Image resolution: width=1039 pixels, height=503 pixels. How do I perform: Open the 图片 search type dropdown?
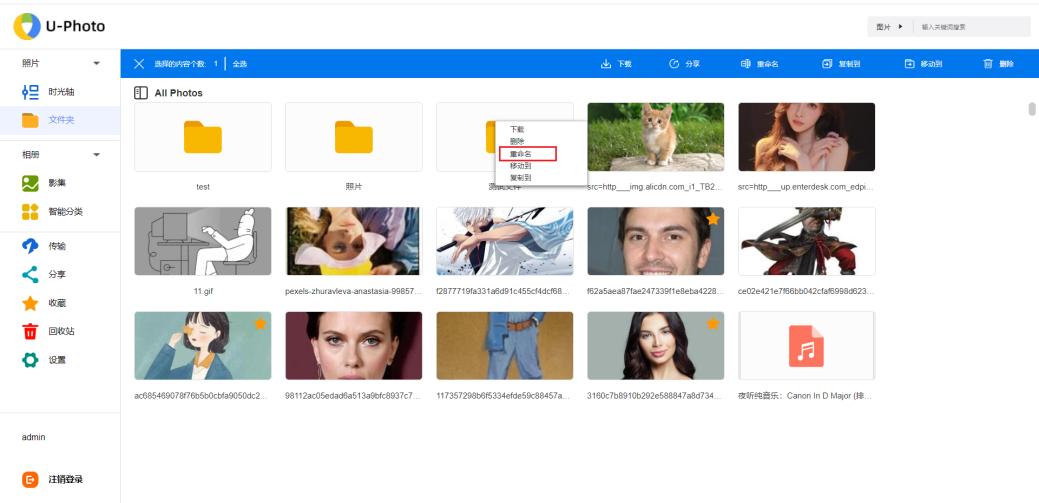coord(889,27)
